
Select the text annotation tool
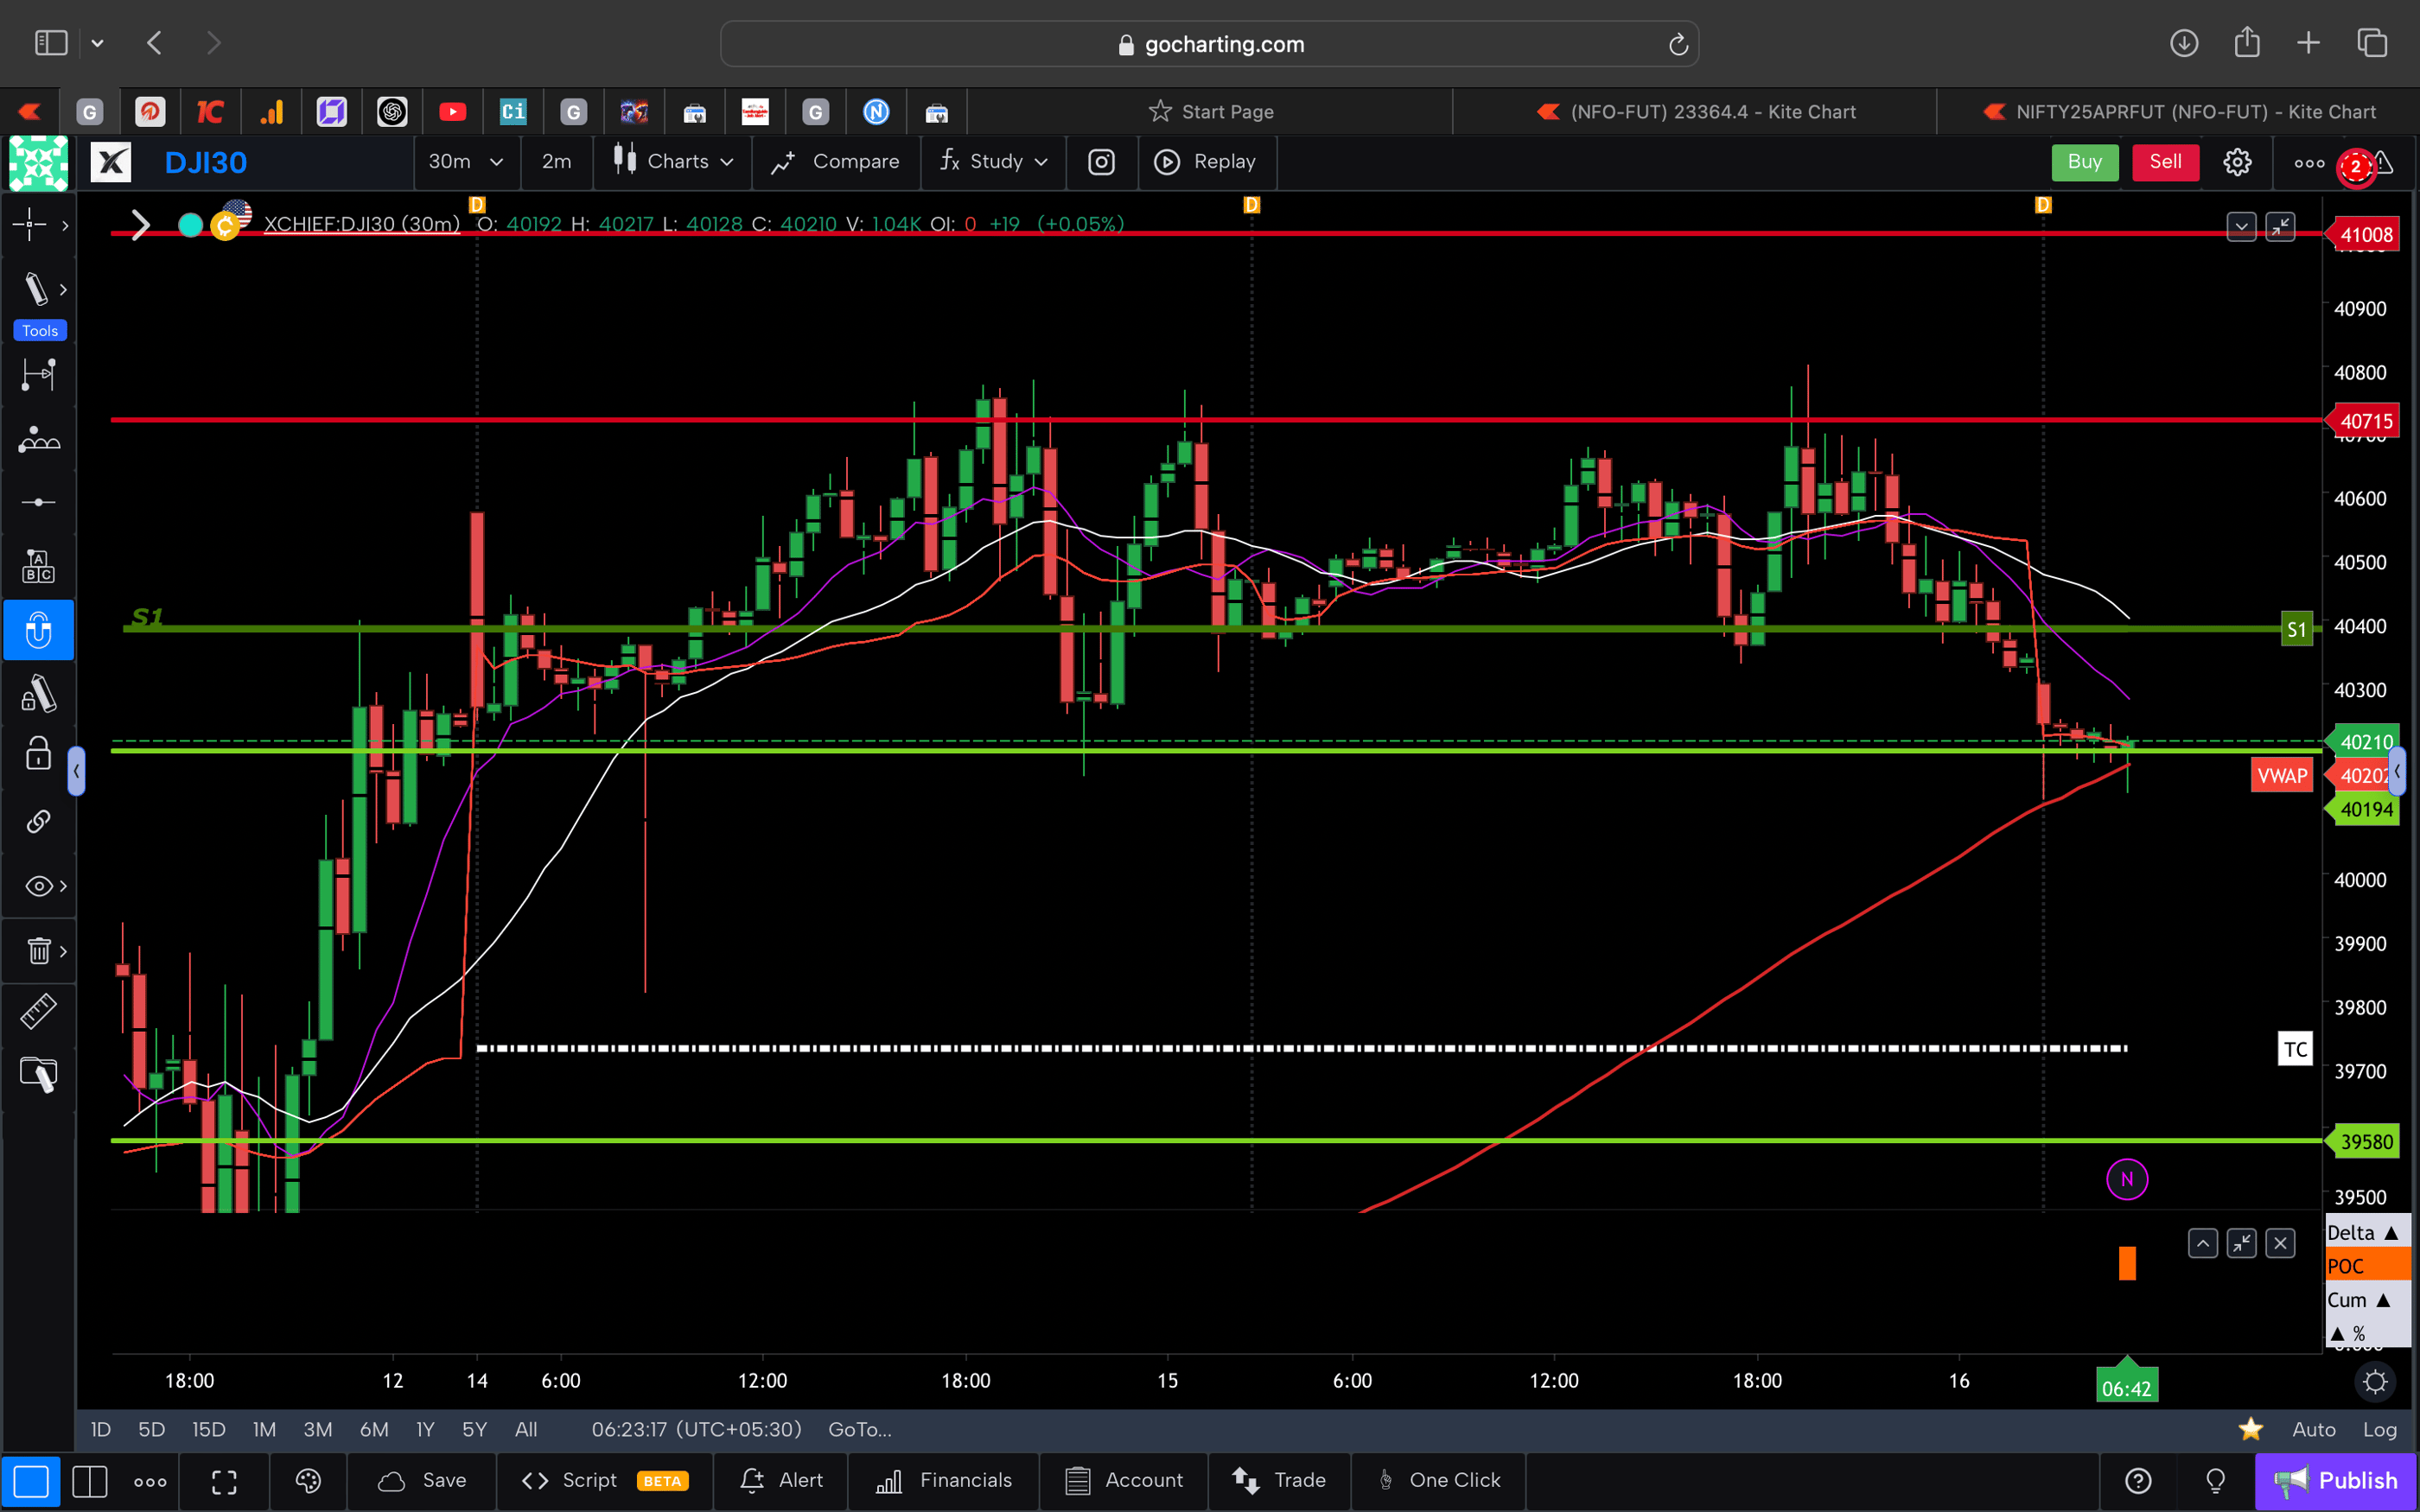click(38, 565)
